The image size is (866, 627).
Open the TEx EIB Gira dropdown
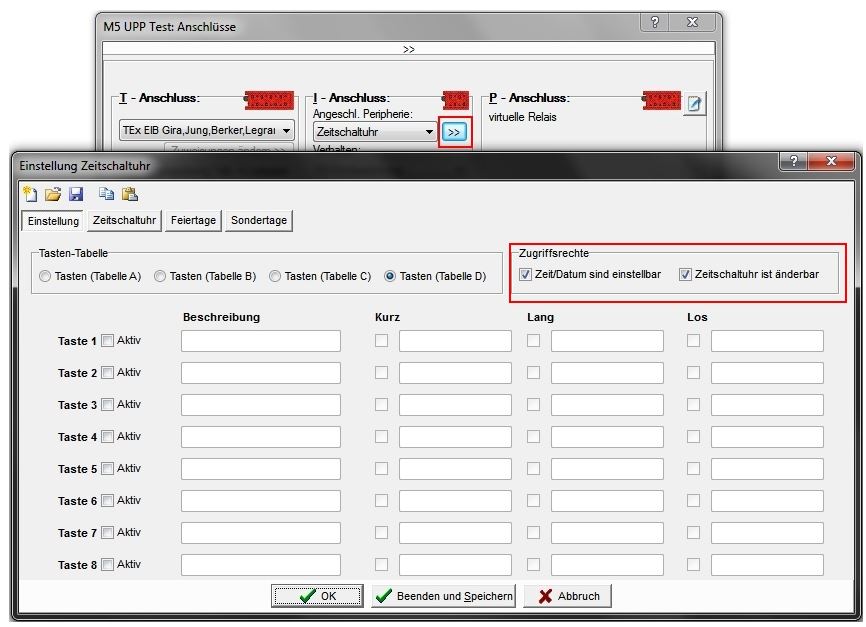click(287, 131)
